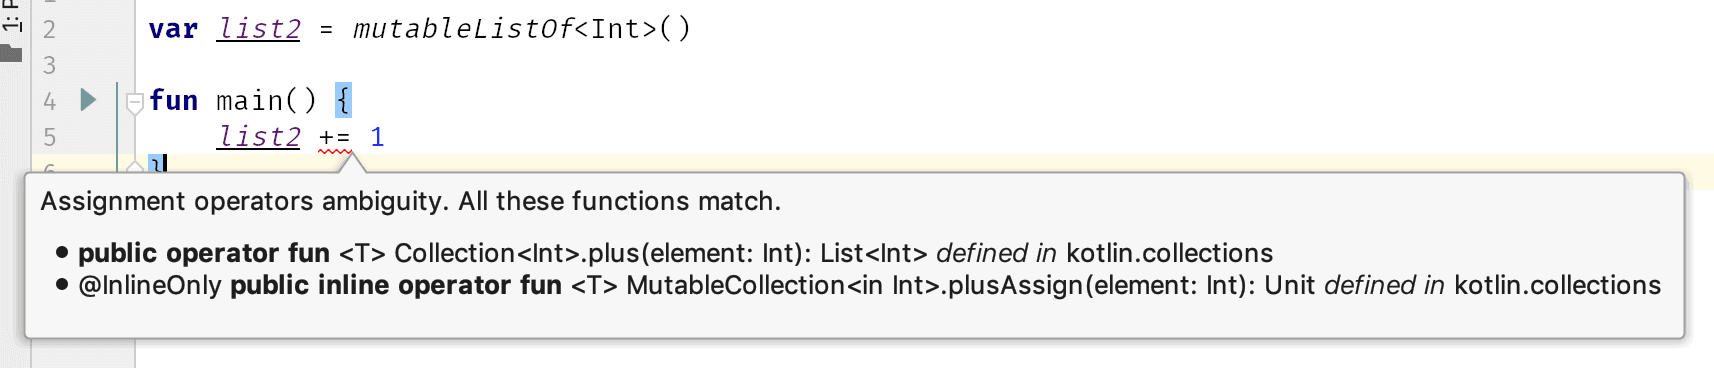Image resolution: width=1714 pixels, height=368 pixels.
Task: Click fold end marker at line 6
Action: [x=135, y=166]
